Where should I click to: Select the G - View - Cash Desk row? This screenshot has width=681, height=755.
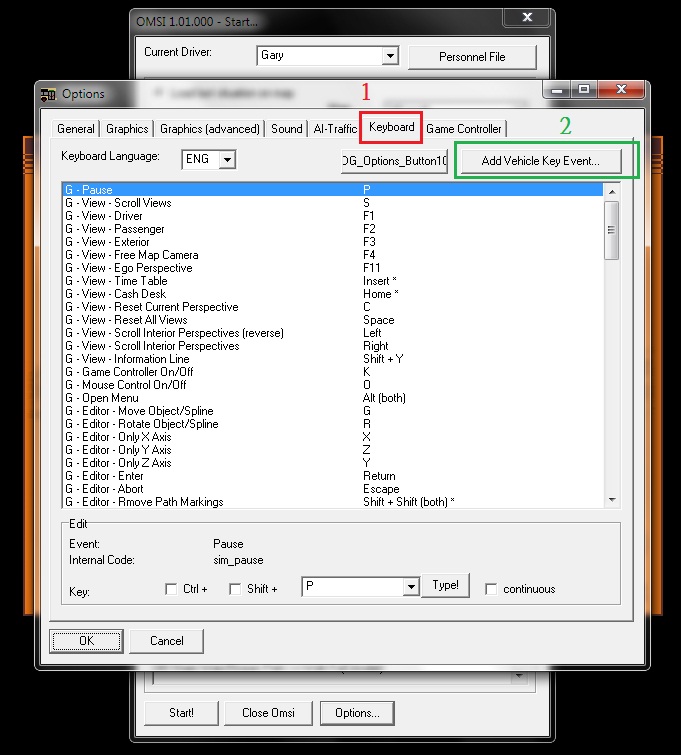[333, 294]
